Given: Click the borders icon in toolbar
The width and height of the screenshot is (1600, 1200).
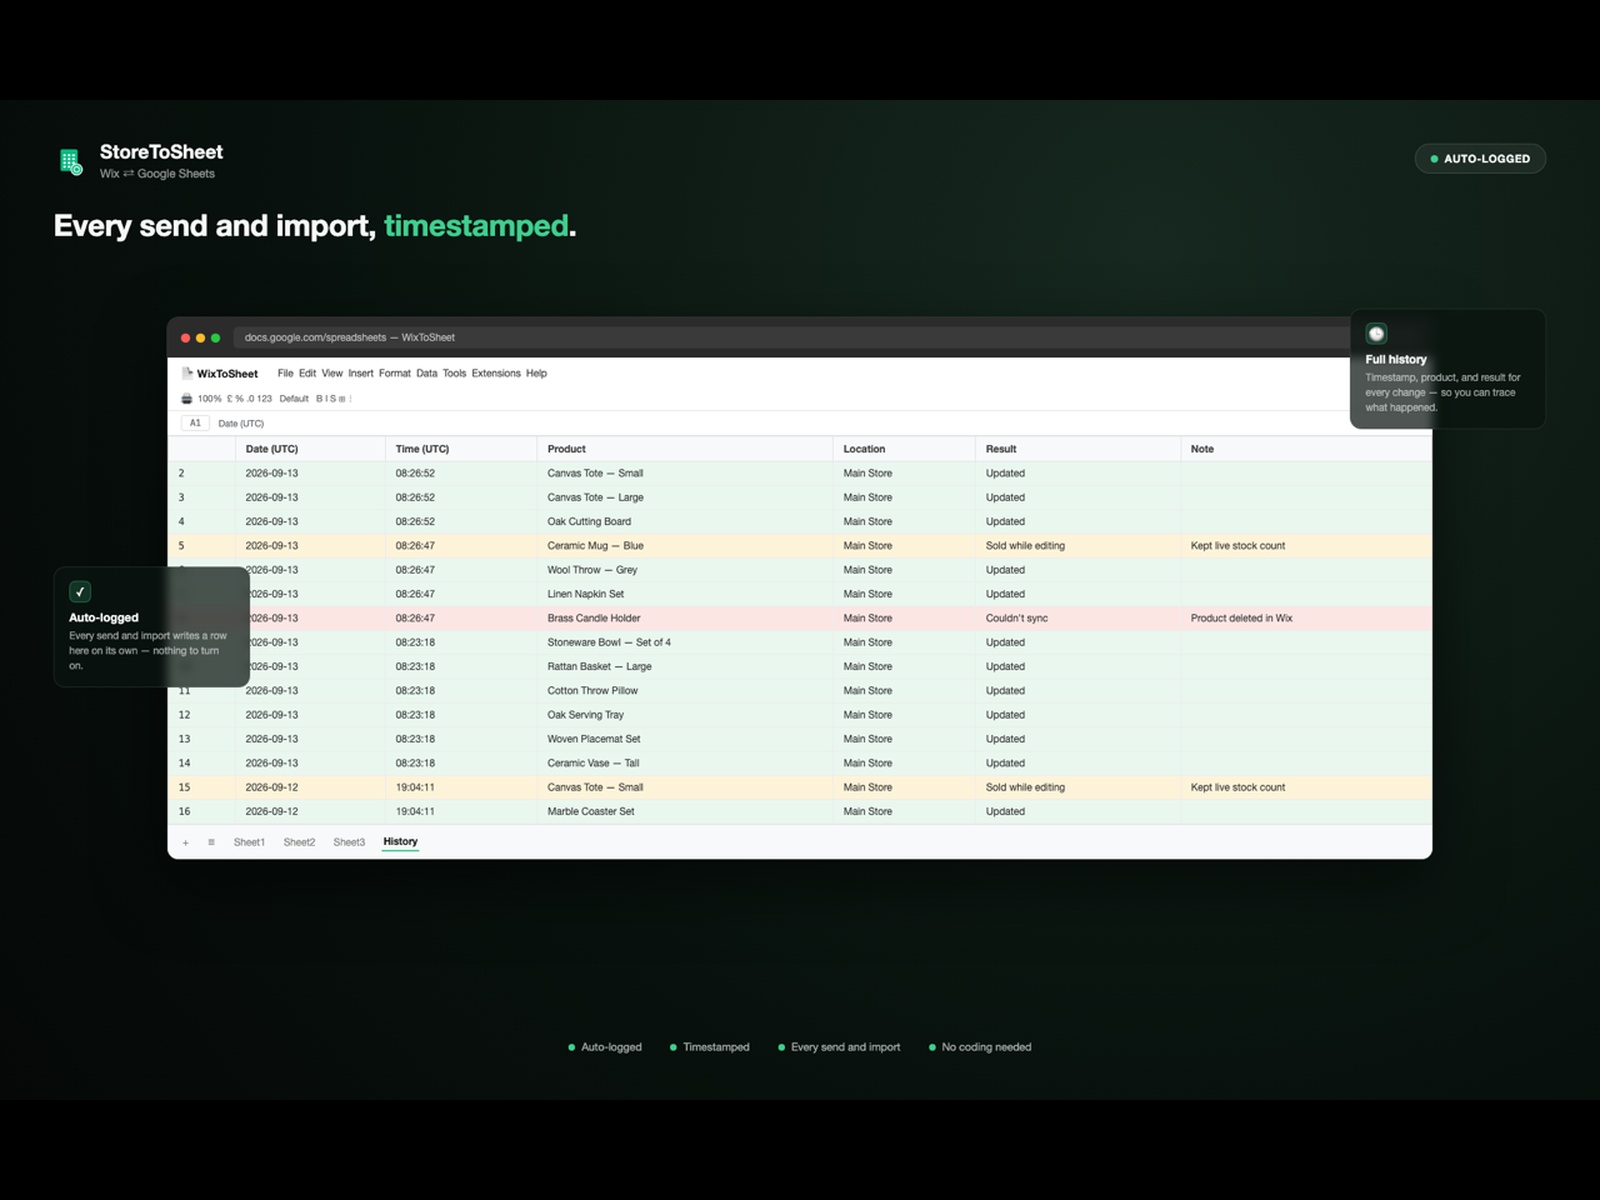Looking at the screenshot, I should coord(342,399).
